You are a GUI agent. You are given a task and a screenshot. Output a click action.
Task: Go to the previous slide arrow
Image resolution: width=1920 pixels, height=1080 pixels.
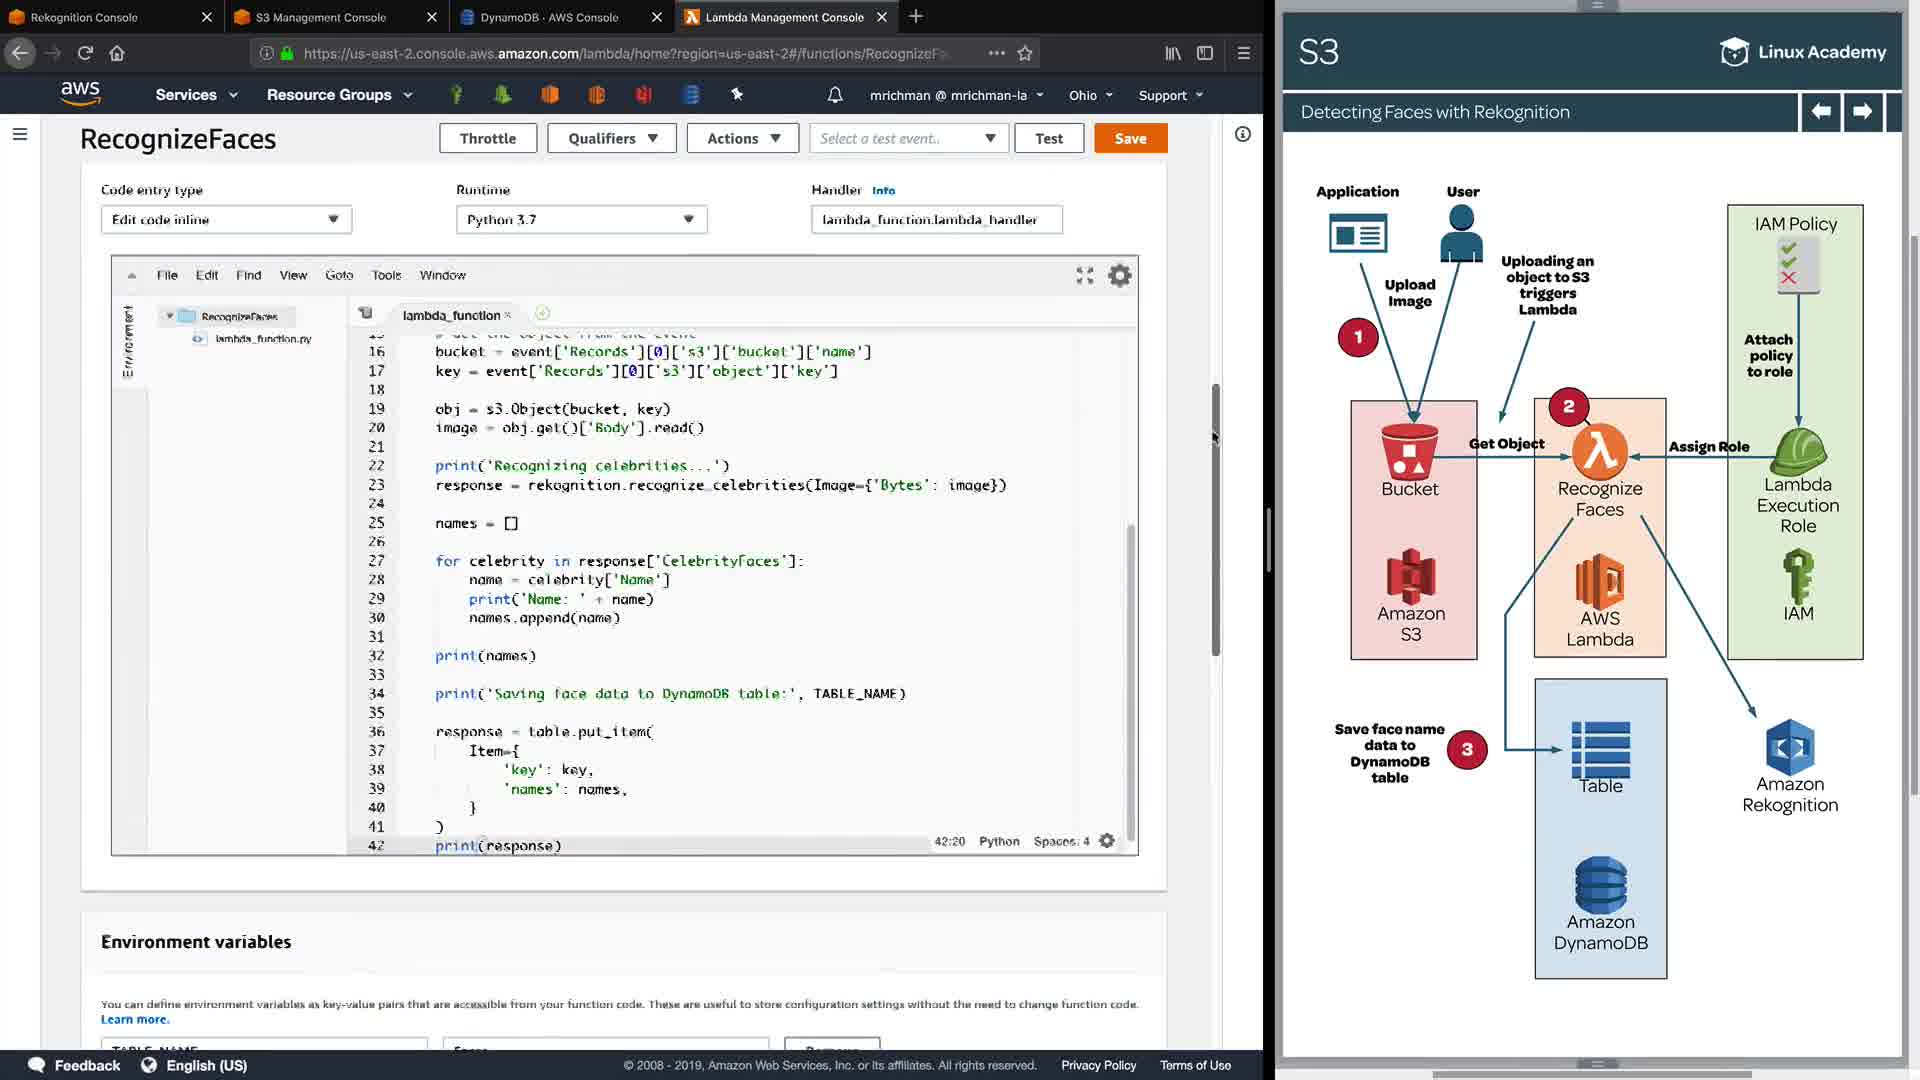tap(1821, 112)
